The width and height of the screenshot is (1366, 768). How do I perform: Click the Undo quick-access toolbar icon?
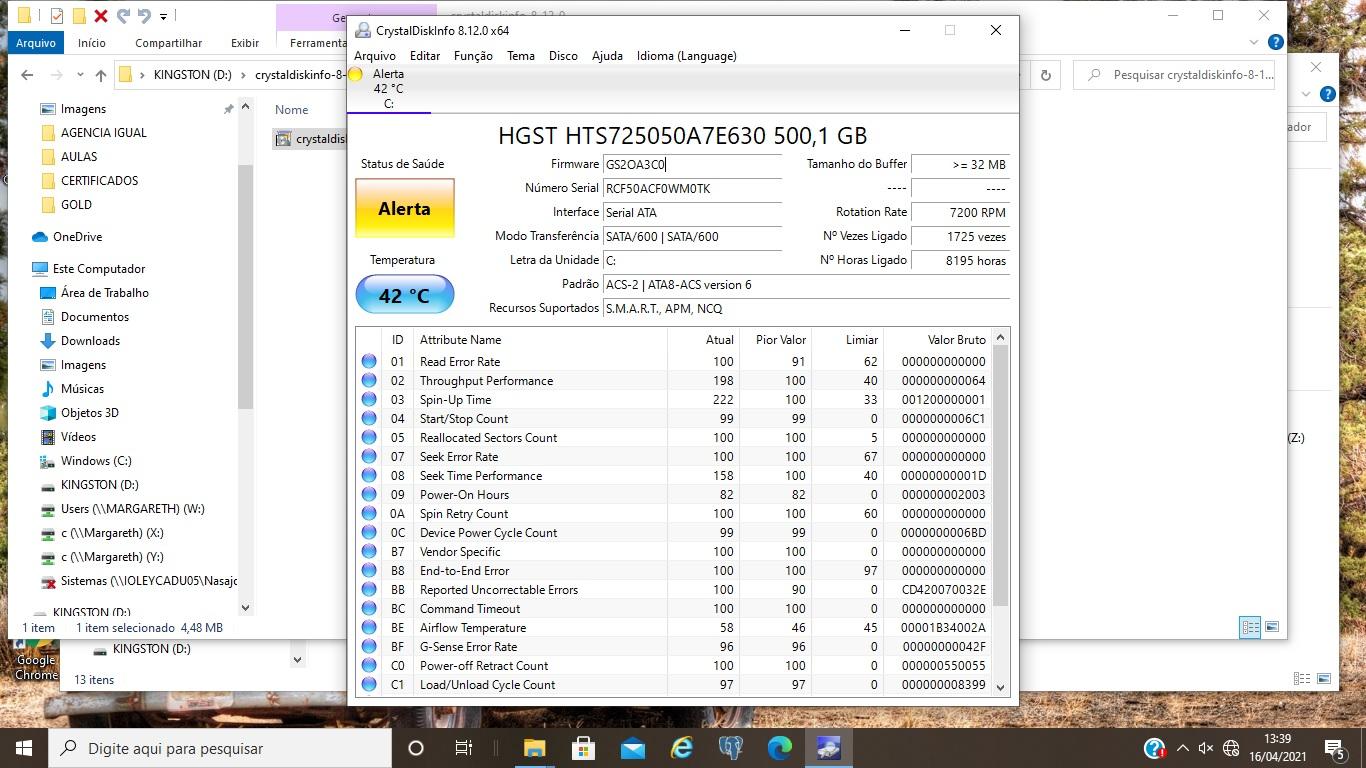point(124,15)
